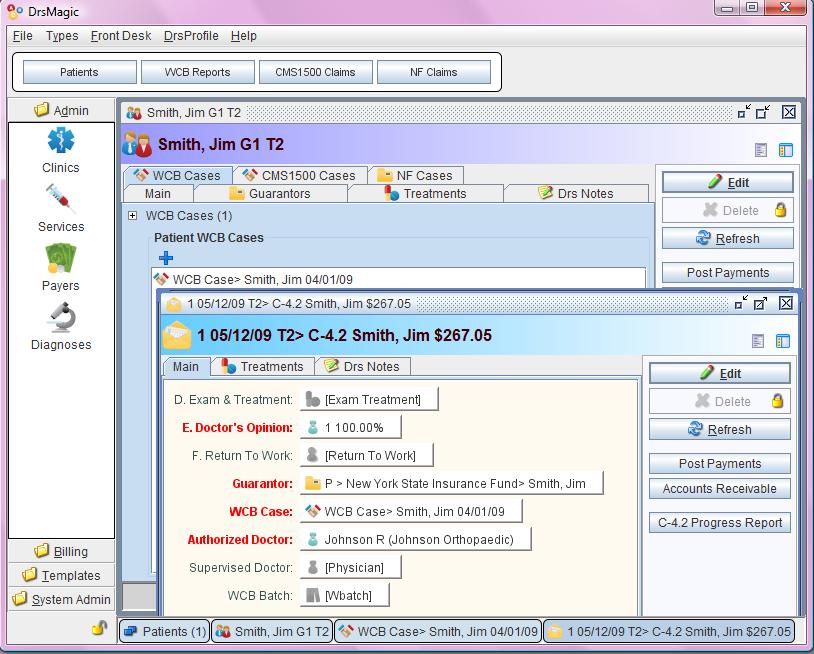This screenshot has width=814, height=654.
Task: Click the list view icon in Smith, Jim header
Action: point(761,150)
